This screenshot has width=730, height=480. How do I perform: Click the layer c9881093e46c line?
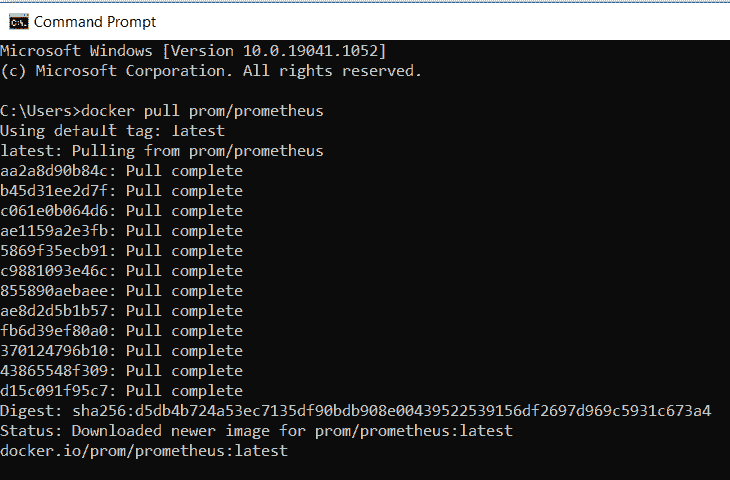coord(122,271)
